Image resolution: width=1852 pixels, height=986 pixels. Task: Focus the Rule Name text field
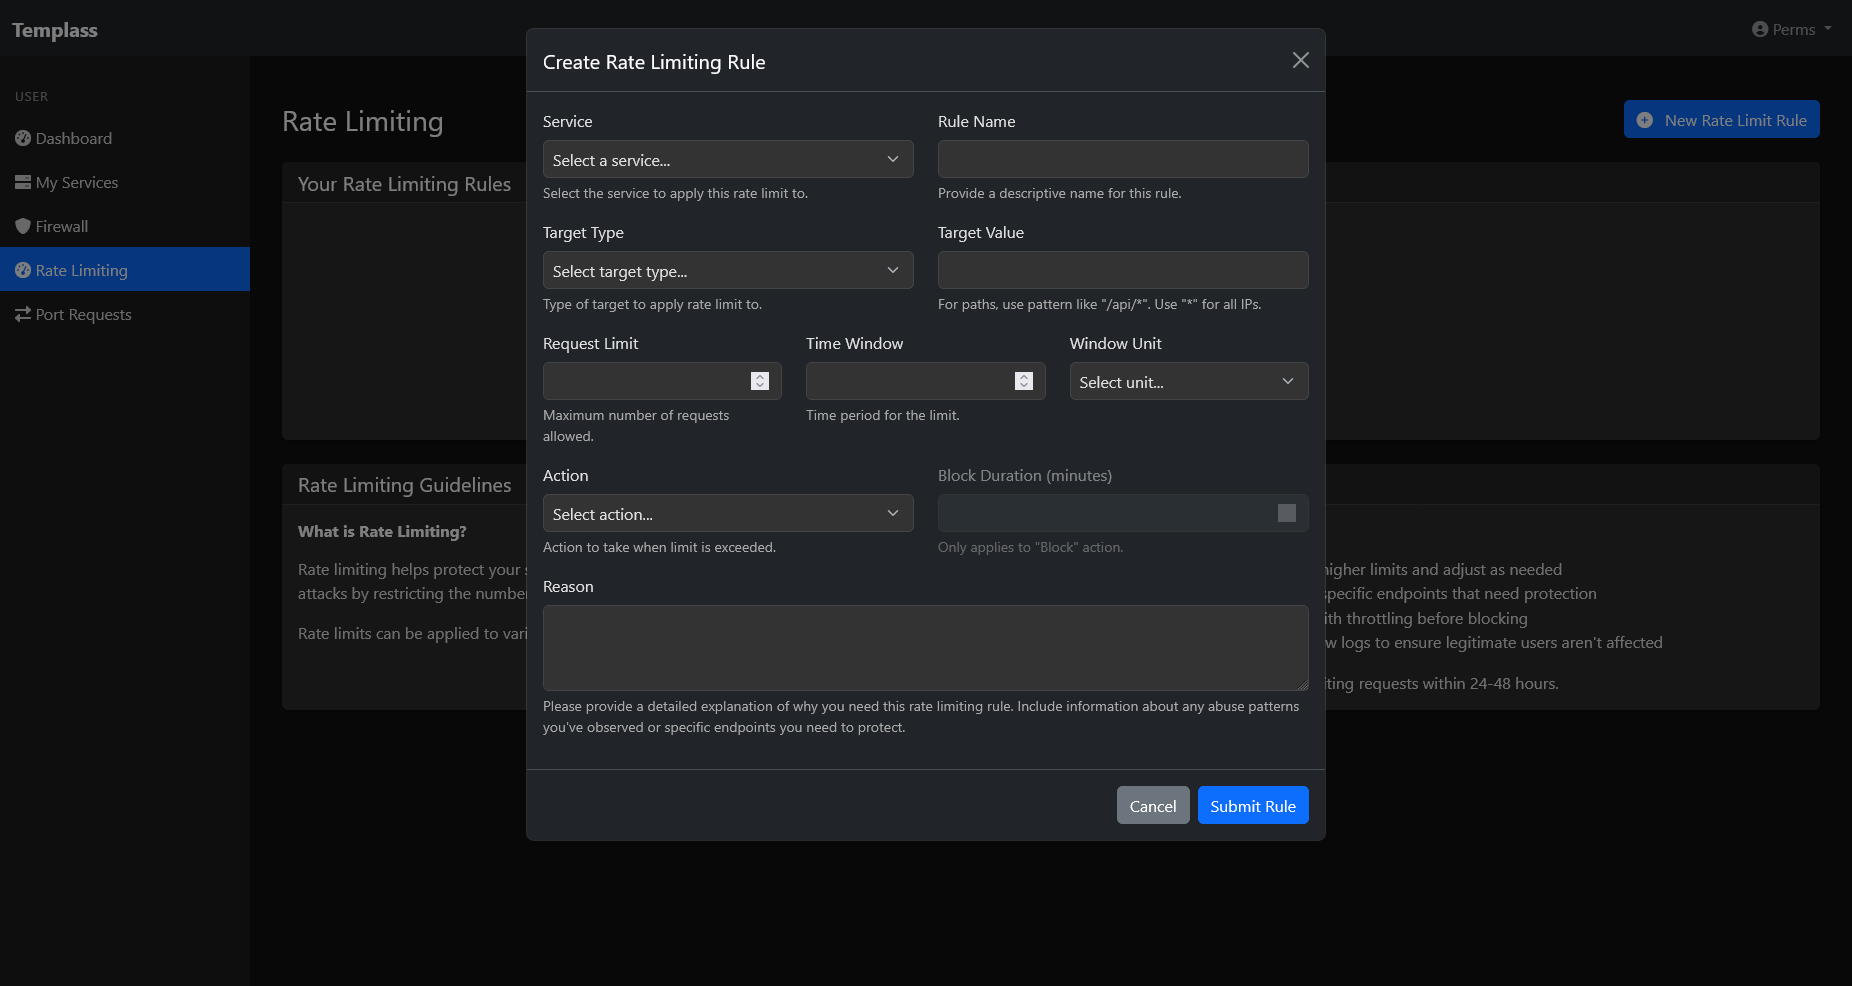click(x=1122, y=160)
